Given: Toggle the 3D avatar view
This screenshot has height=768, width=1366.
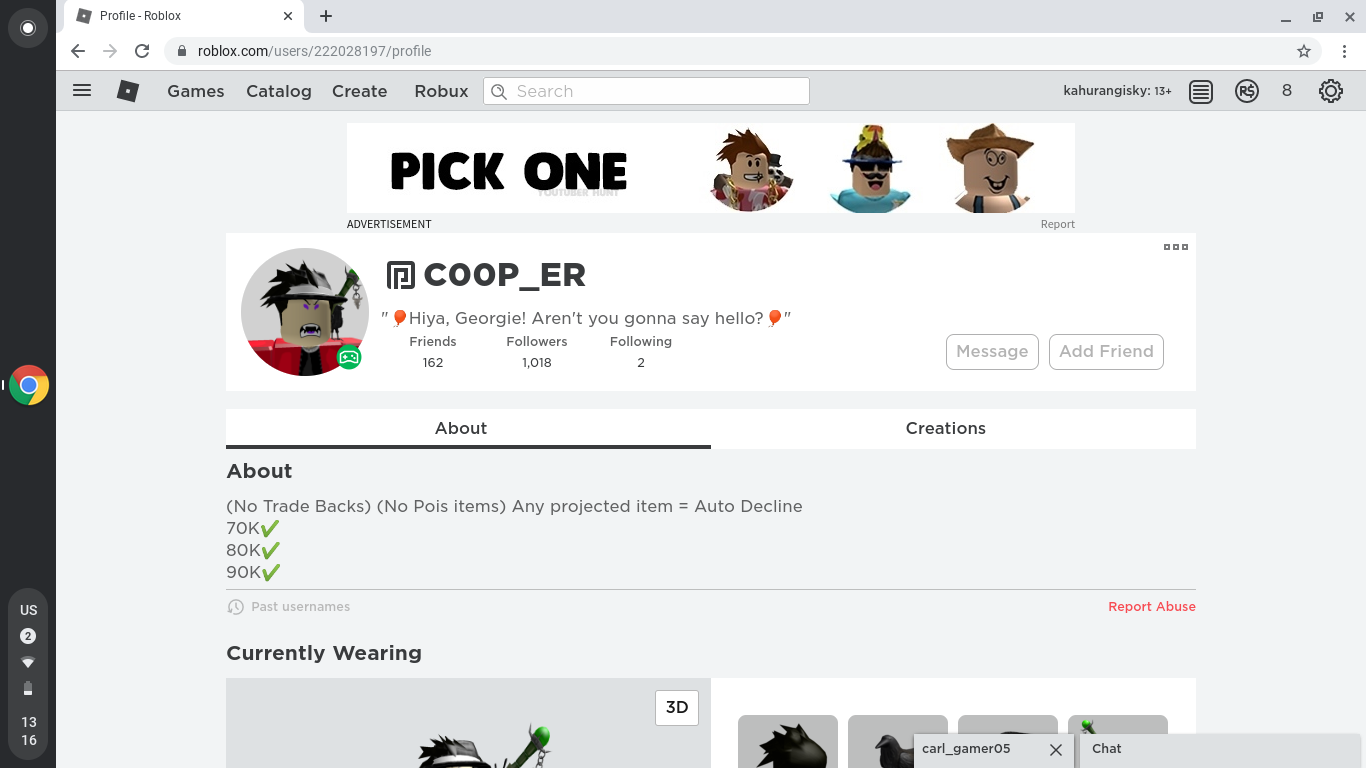Looking at the screenshot, I should point(677,708).
